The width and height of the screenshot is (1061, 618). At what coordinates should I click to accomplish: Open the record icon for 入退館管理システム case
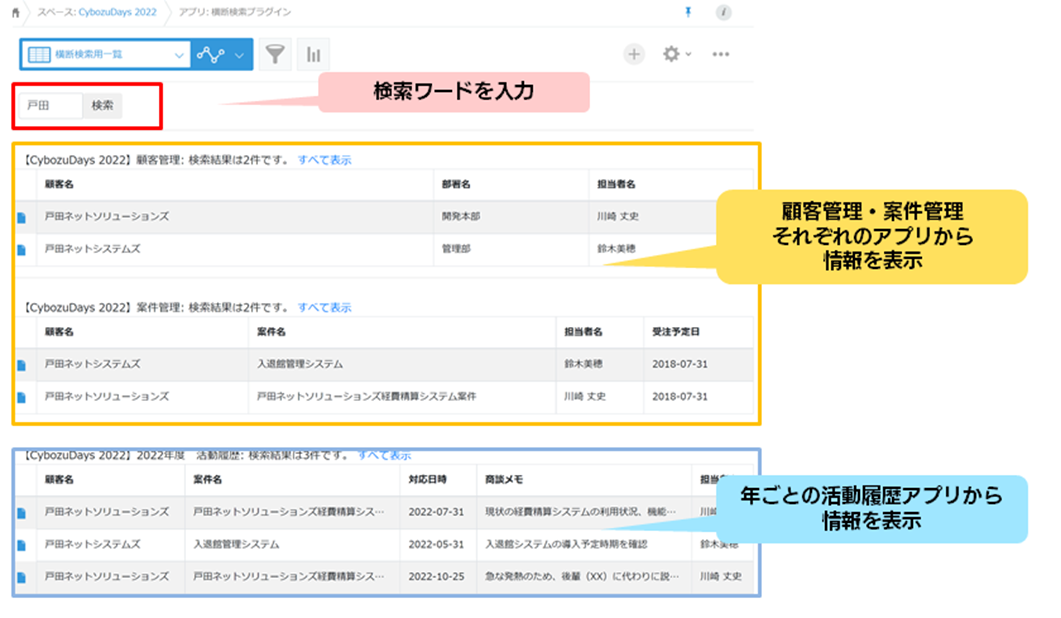(x=20, y=363)
